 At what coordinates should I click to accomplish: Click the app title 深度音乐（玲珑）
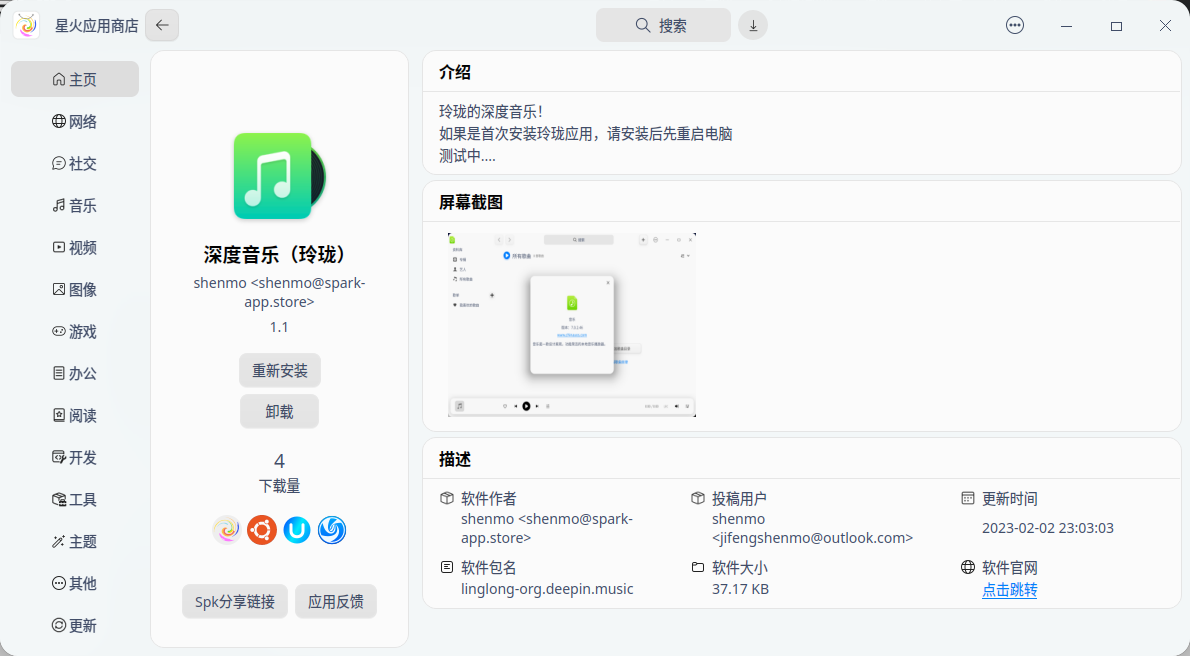point(279,254)
